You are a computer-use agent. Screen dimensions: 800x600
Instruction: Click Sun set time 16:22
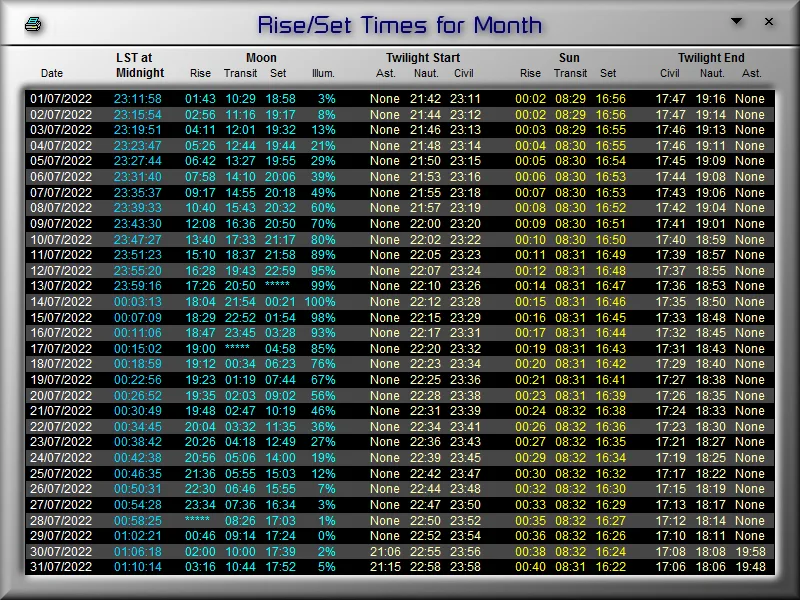pos(611,567)
